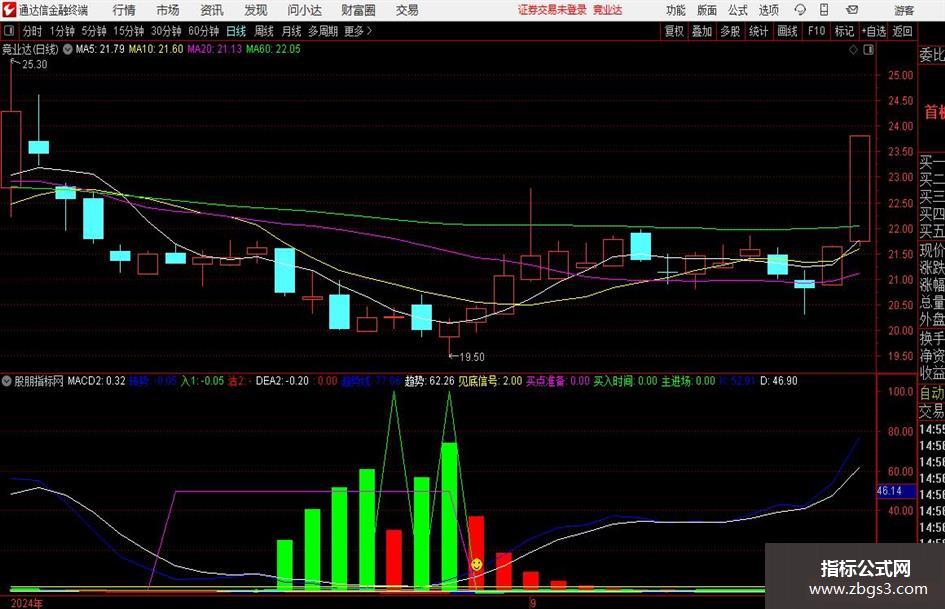Image resolution: width=945 pixels, height=609 pixels.
Task: Click the MA5: 21.79 value
Action: 100,49
